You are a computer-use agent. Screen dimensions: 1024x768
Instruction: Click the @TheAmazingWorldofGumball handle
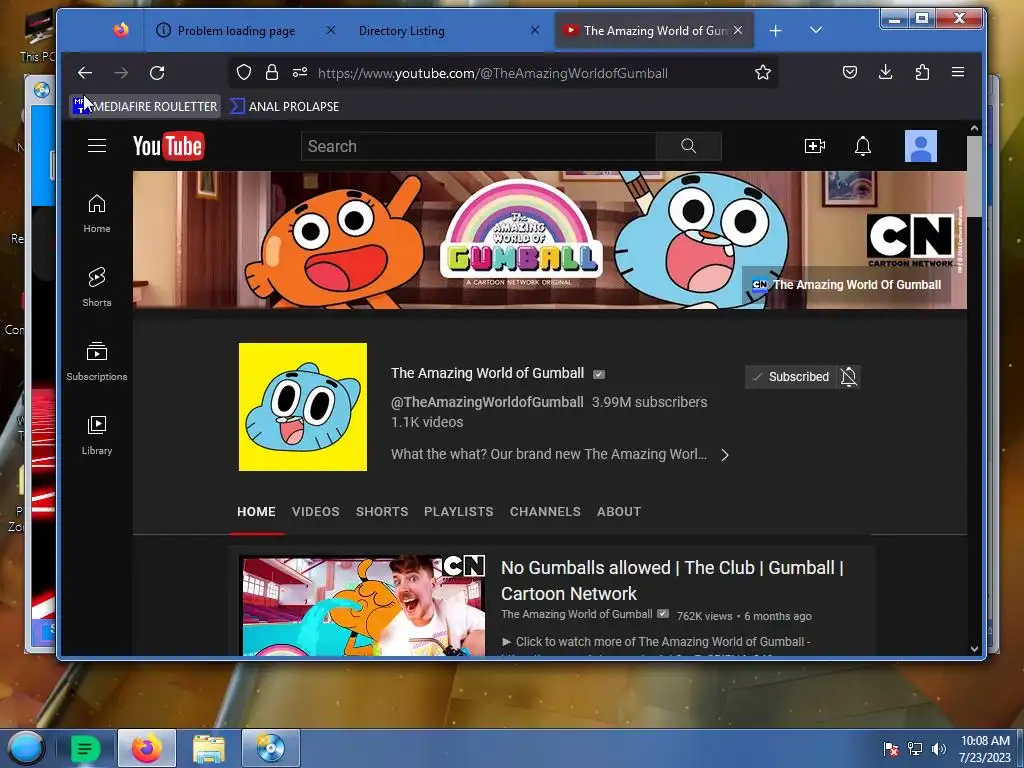pyautogui.click(x=487, y=402)
